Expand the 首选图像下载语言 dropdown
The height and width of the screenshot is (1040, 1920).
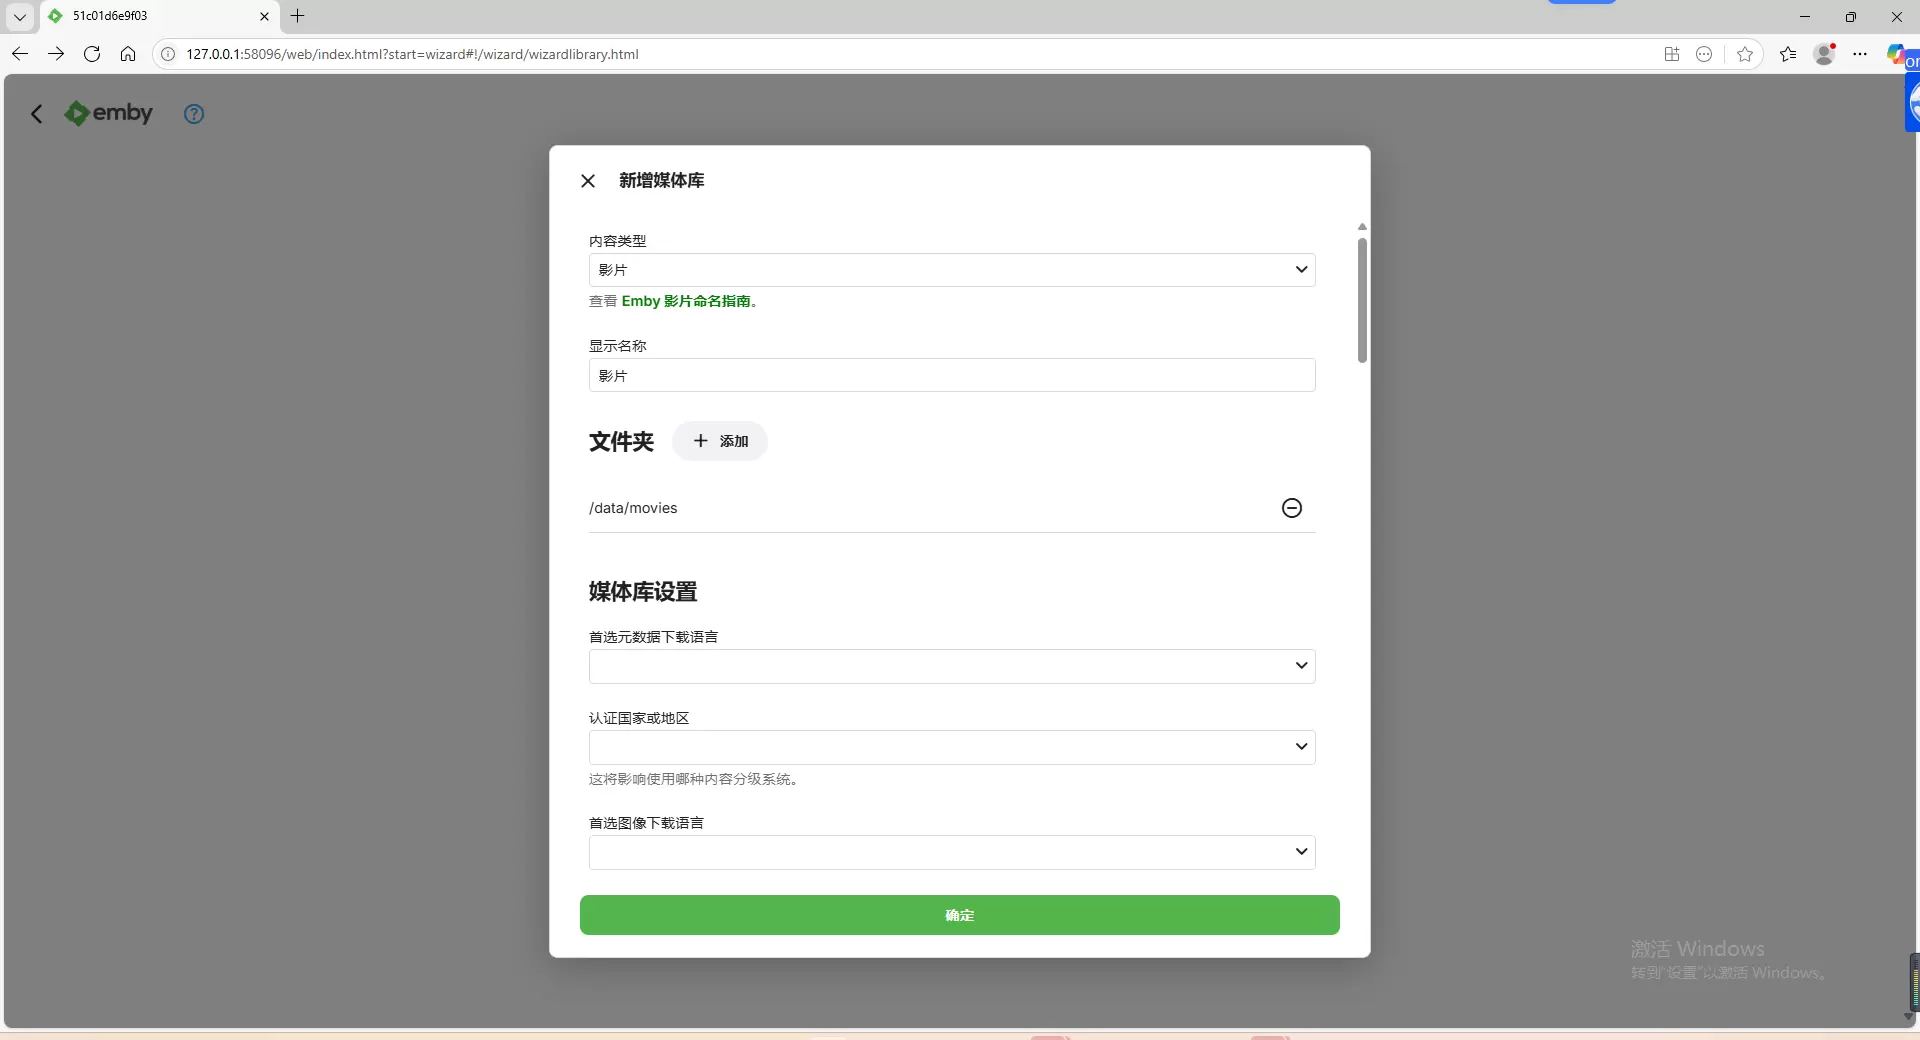pos(951,852)
